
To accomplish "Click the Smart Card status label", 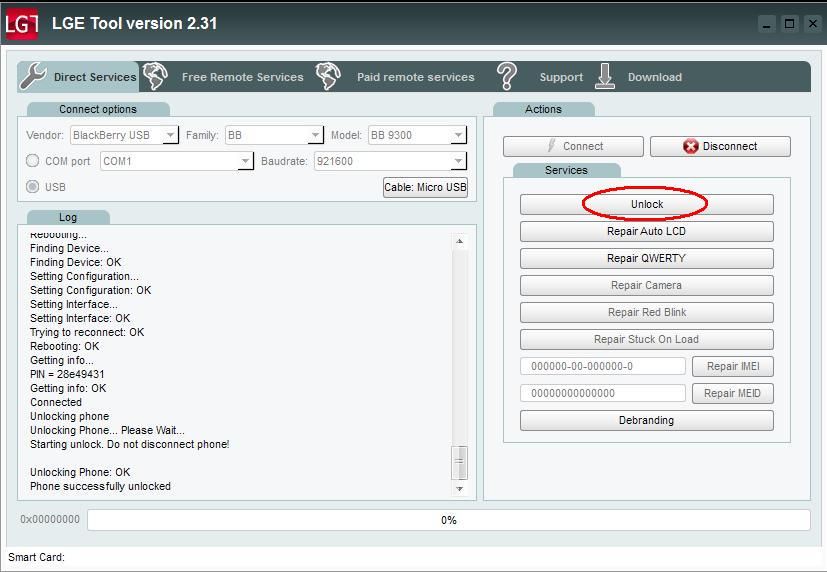I will pyautogui.click(x=36, y=557).
